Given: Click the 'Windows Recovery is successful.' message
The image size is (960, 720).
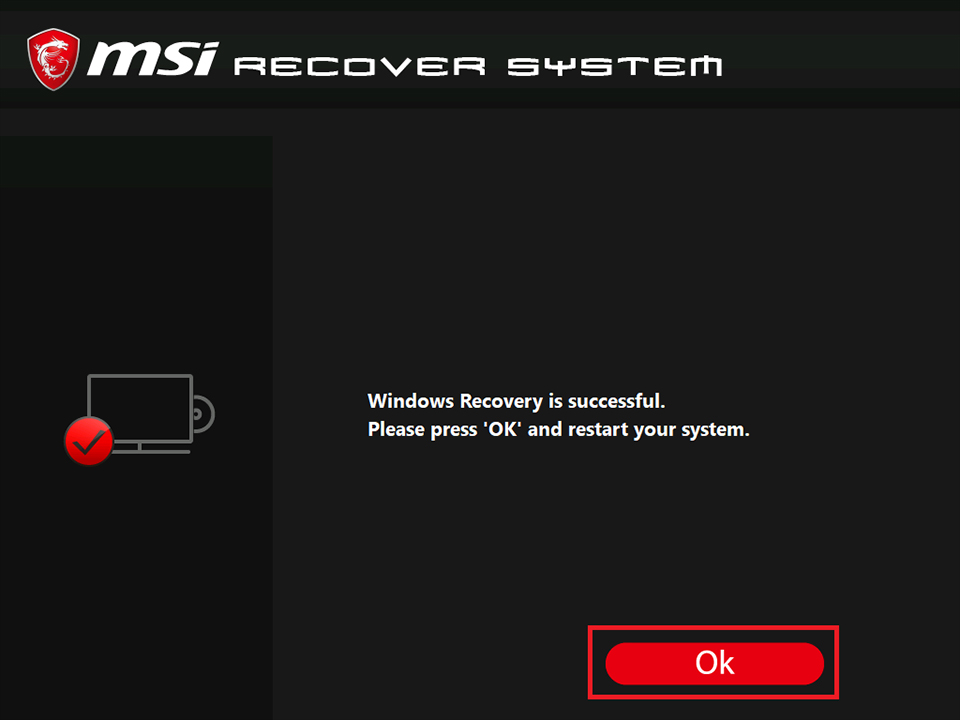Looking at the screenshot, I should tap(516, 401).
